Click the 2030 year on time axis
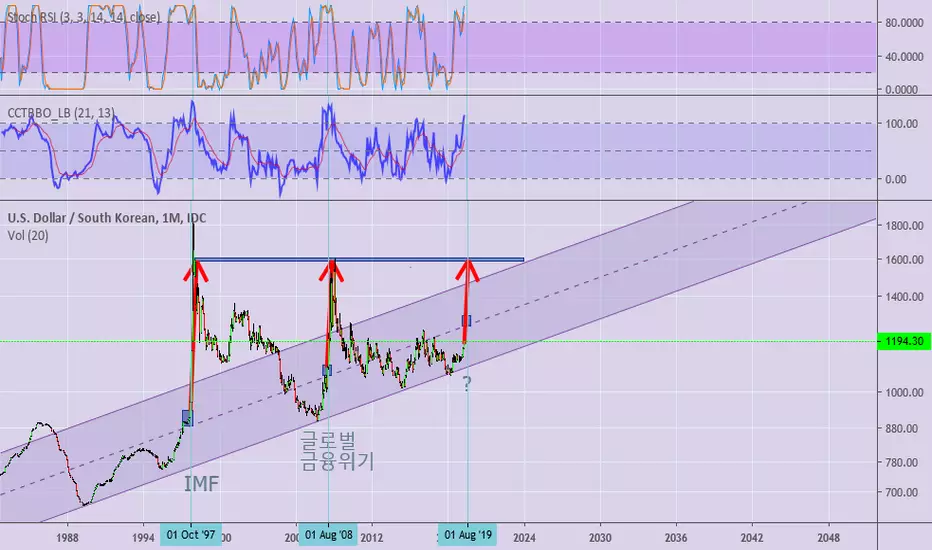This screenshot has width=932, height=550. tap(600, 538)
